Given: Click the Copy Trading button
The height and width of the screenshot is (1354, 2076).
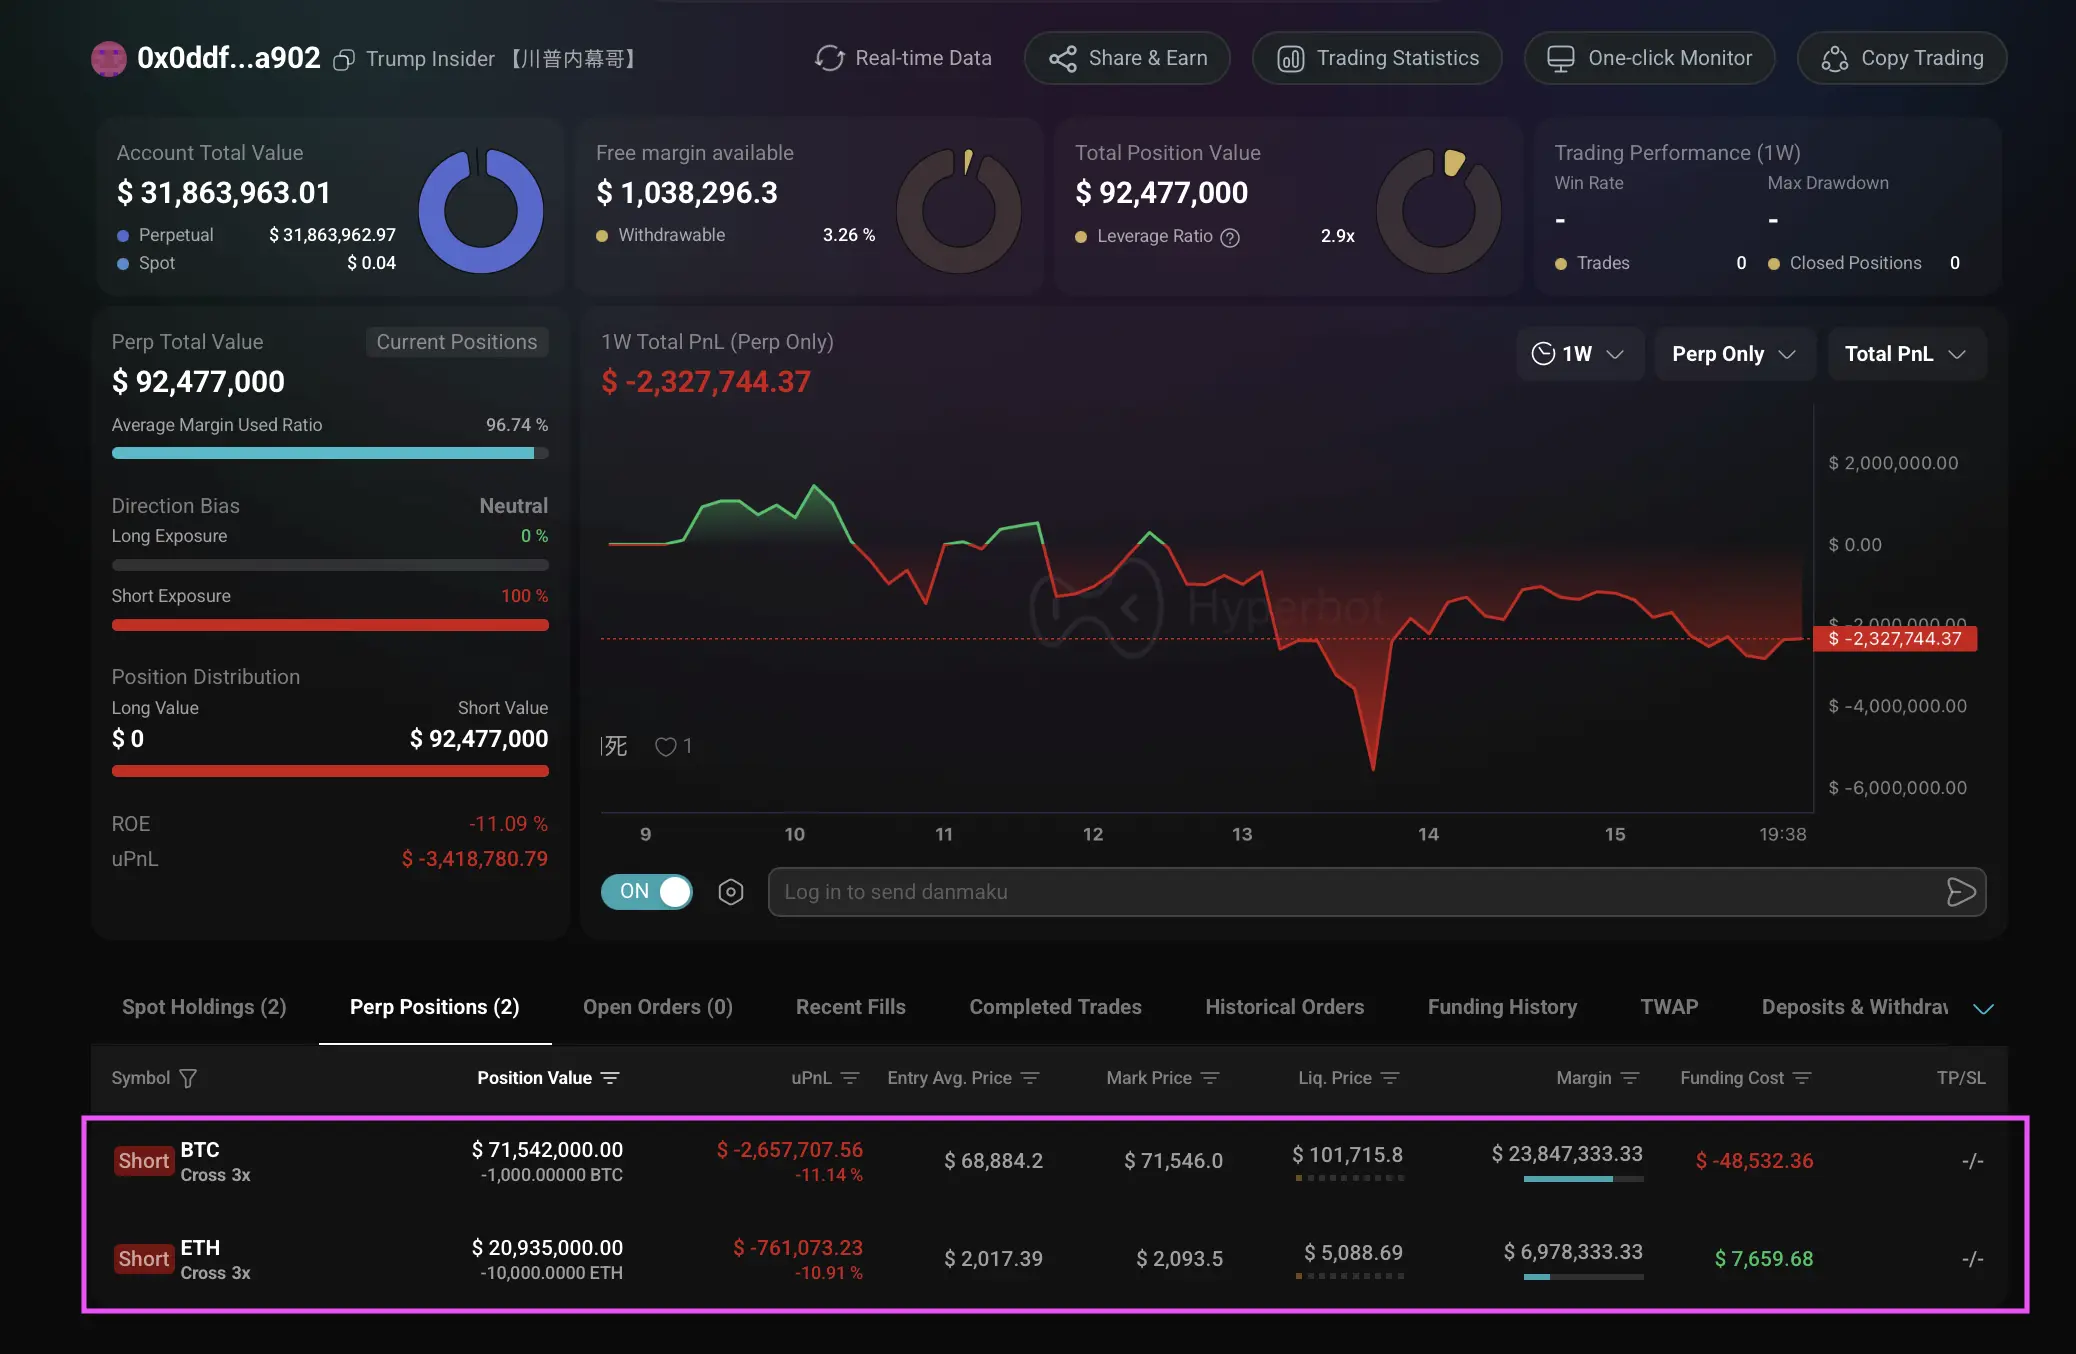Looking at the screenshot, I should 1901,58.
